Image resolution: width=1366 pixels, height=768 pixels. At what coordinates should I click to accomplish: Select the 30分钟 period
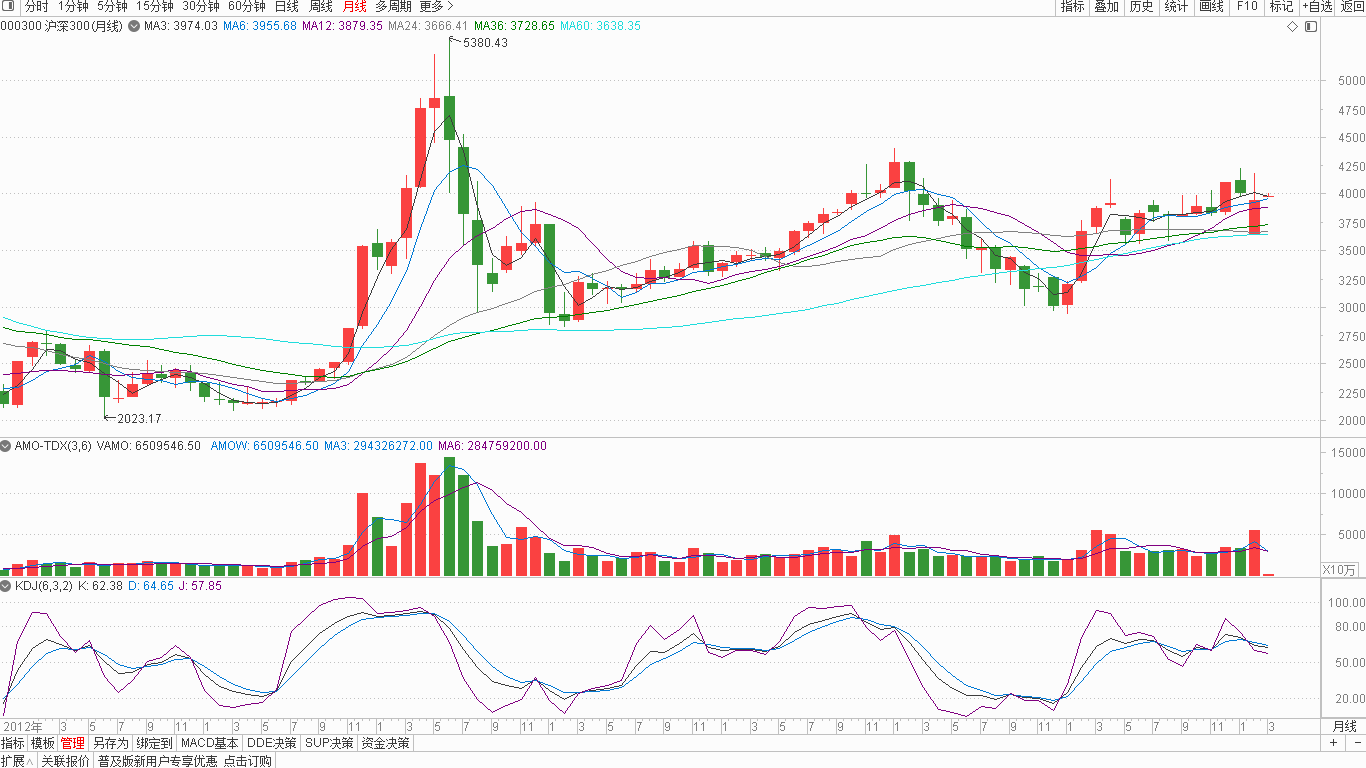click(201, 7)
